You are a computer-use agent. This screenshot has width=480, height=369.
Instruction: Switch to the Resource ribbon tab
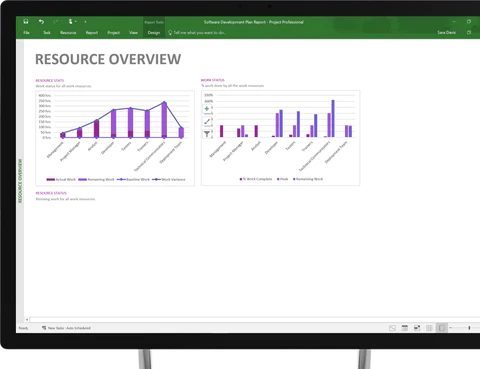68,33
